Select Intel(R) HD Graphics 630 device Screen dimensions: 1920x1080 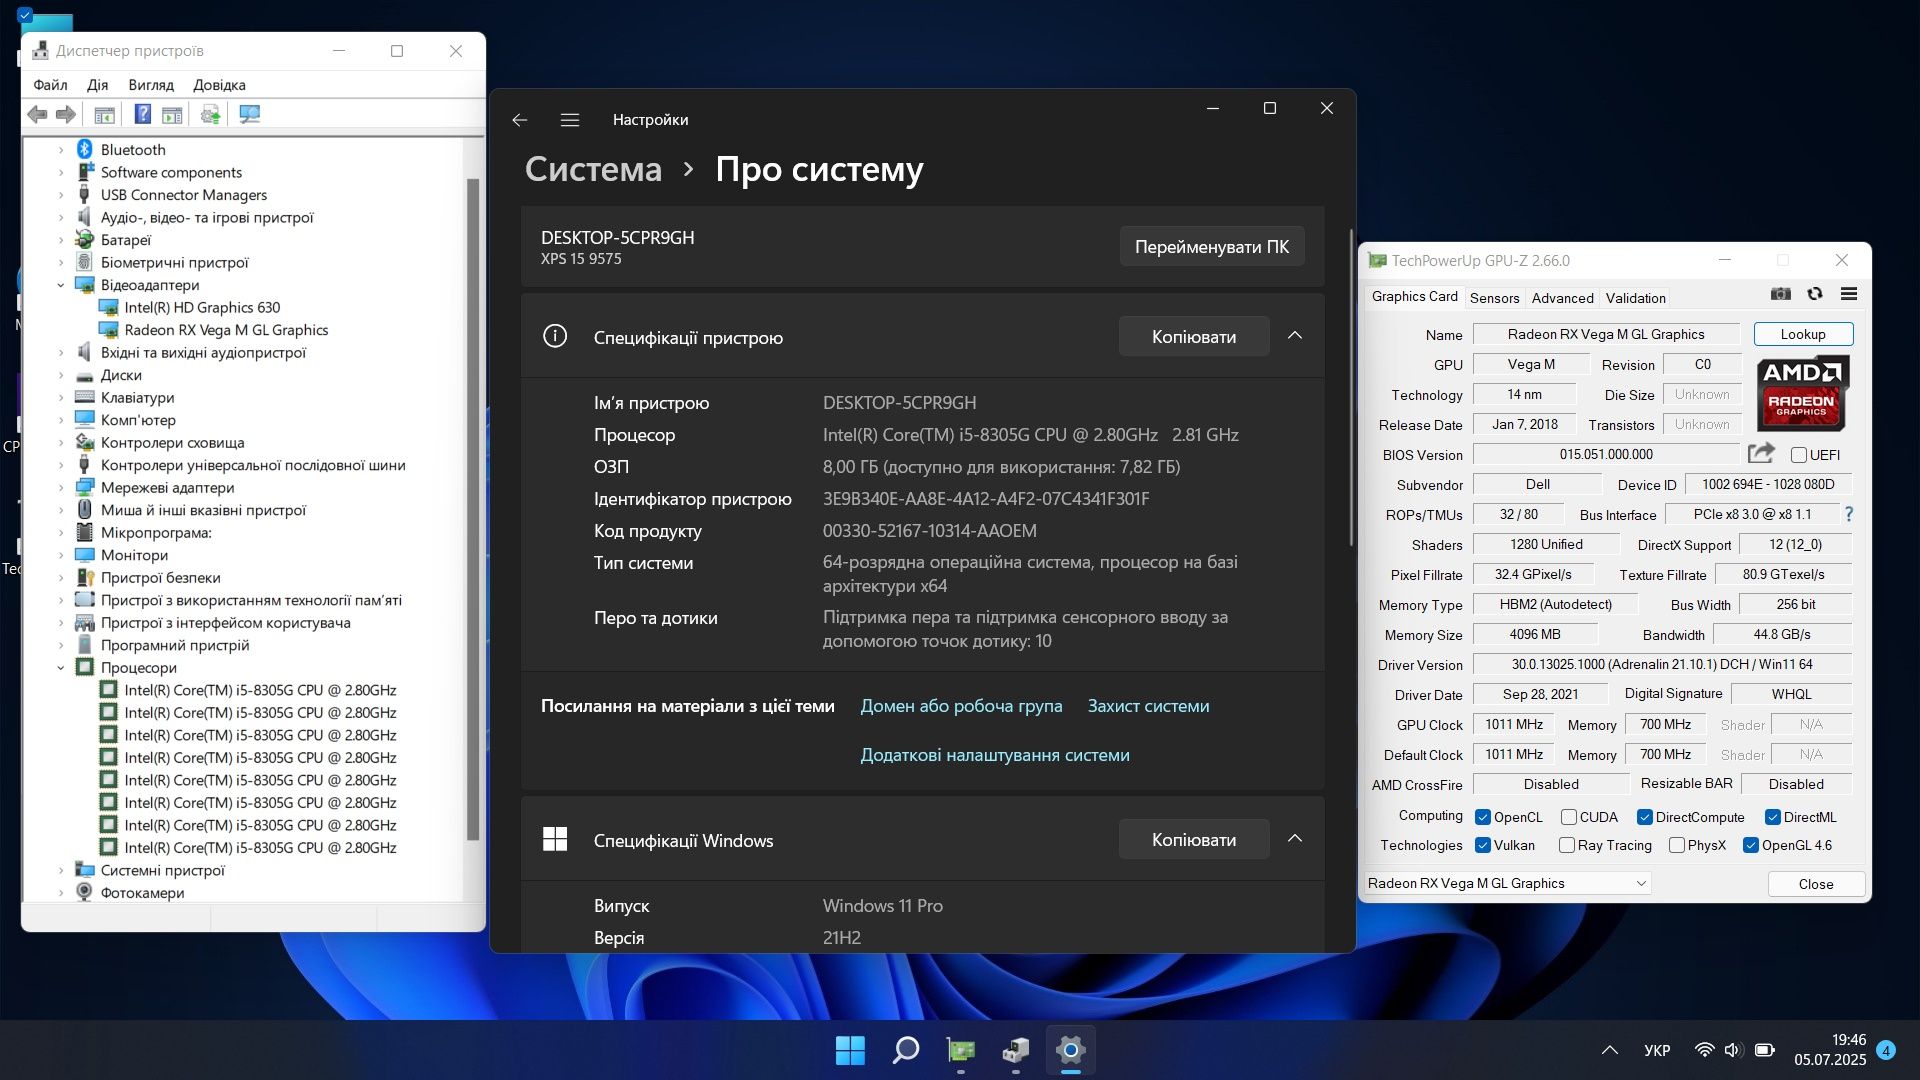pyautogui.click(x=202, y=308)
